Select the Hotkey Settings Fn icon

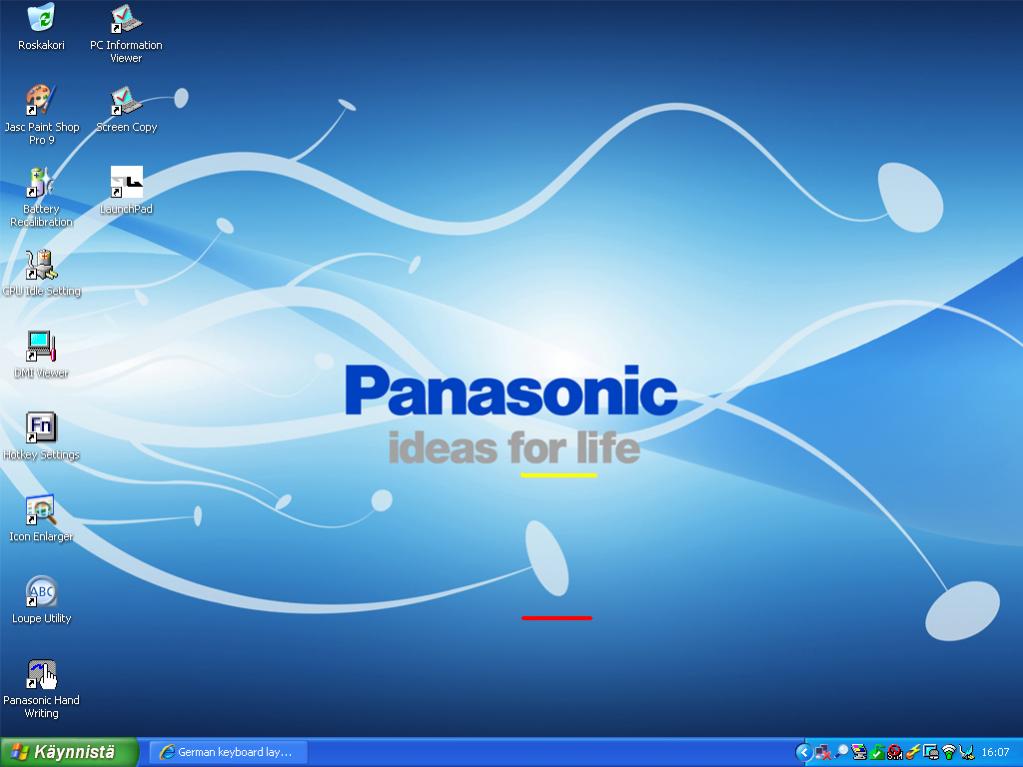[41, 436]
